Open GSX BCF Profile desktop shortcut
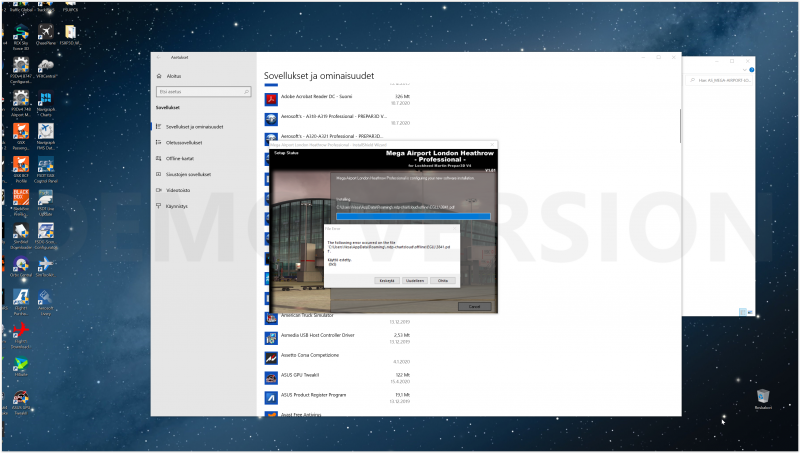The width and height of the screenshot is (800, 453). point(21,170)
